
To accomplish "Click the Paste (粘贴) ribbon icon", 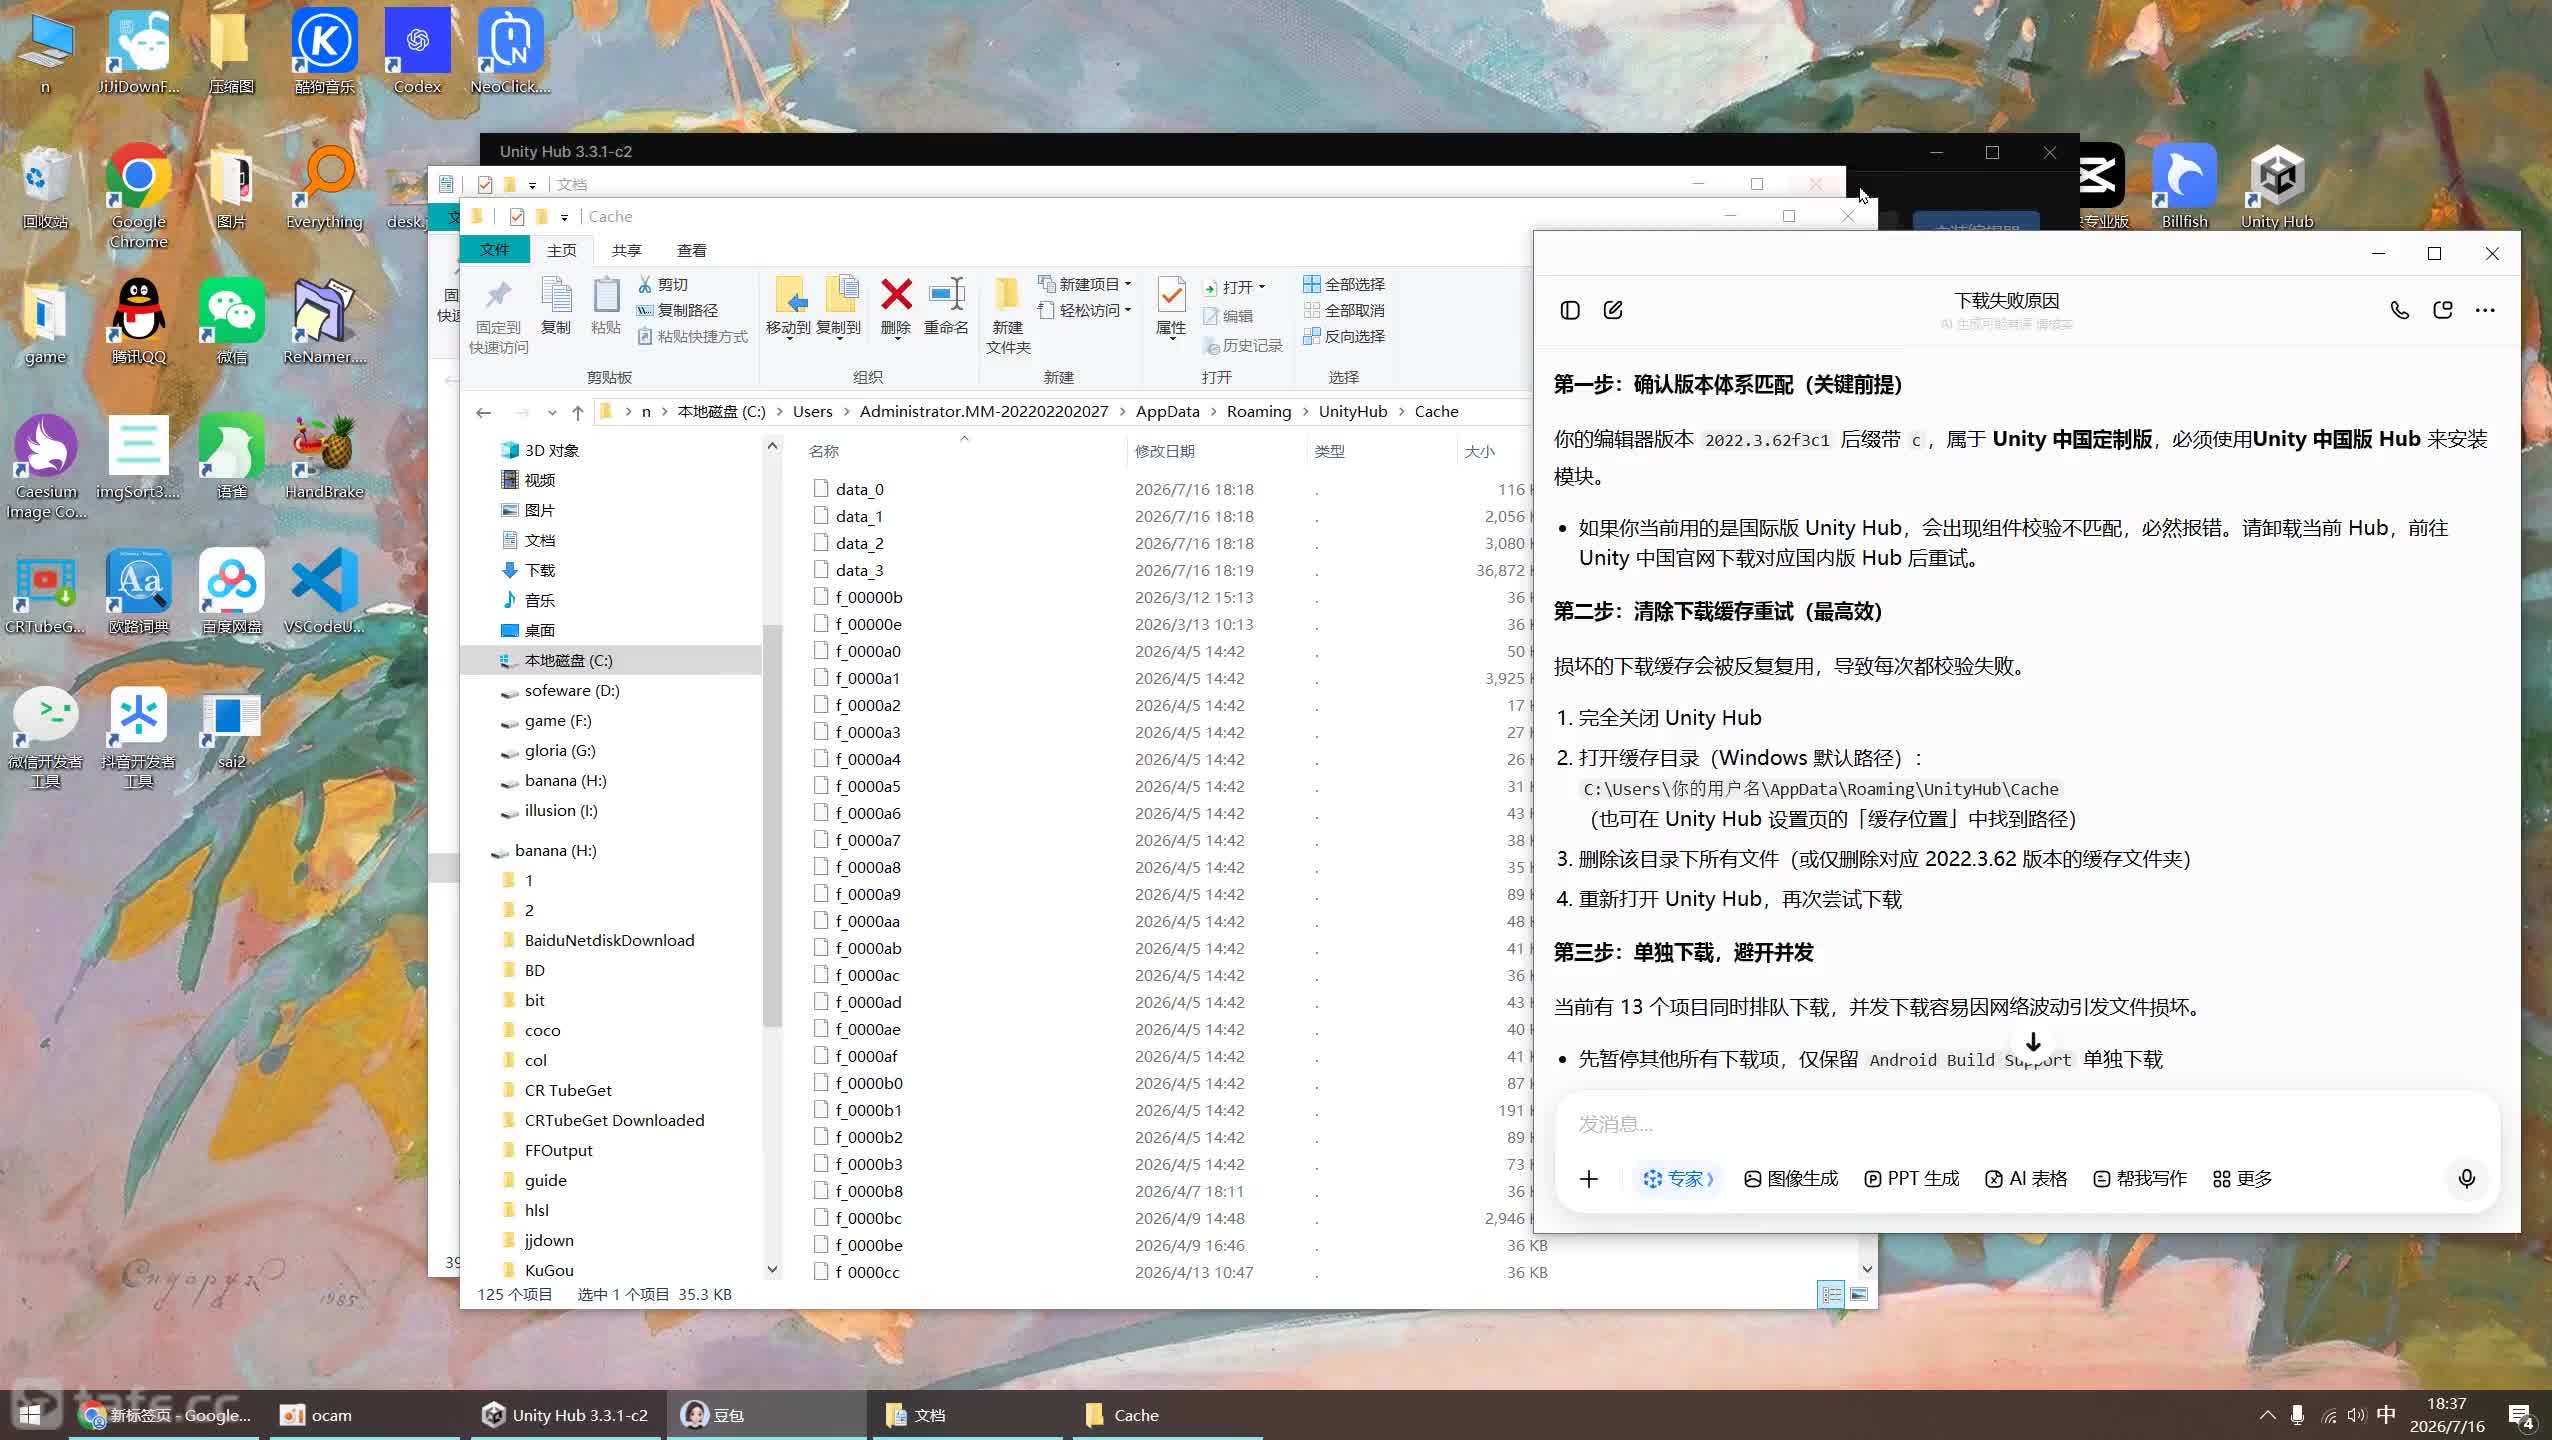I will (x=606, y=306).
